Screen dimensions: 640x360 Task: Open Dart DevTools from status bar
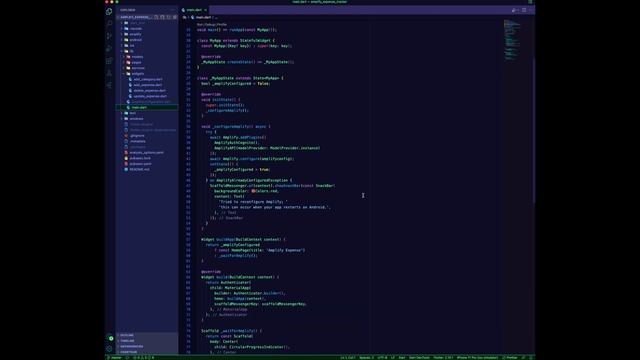(420, 358)
